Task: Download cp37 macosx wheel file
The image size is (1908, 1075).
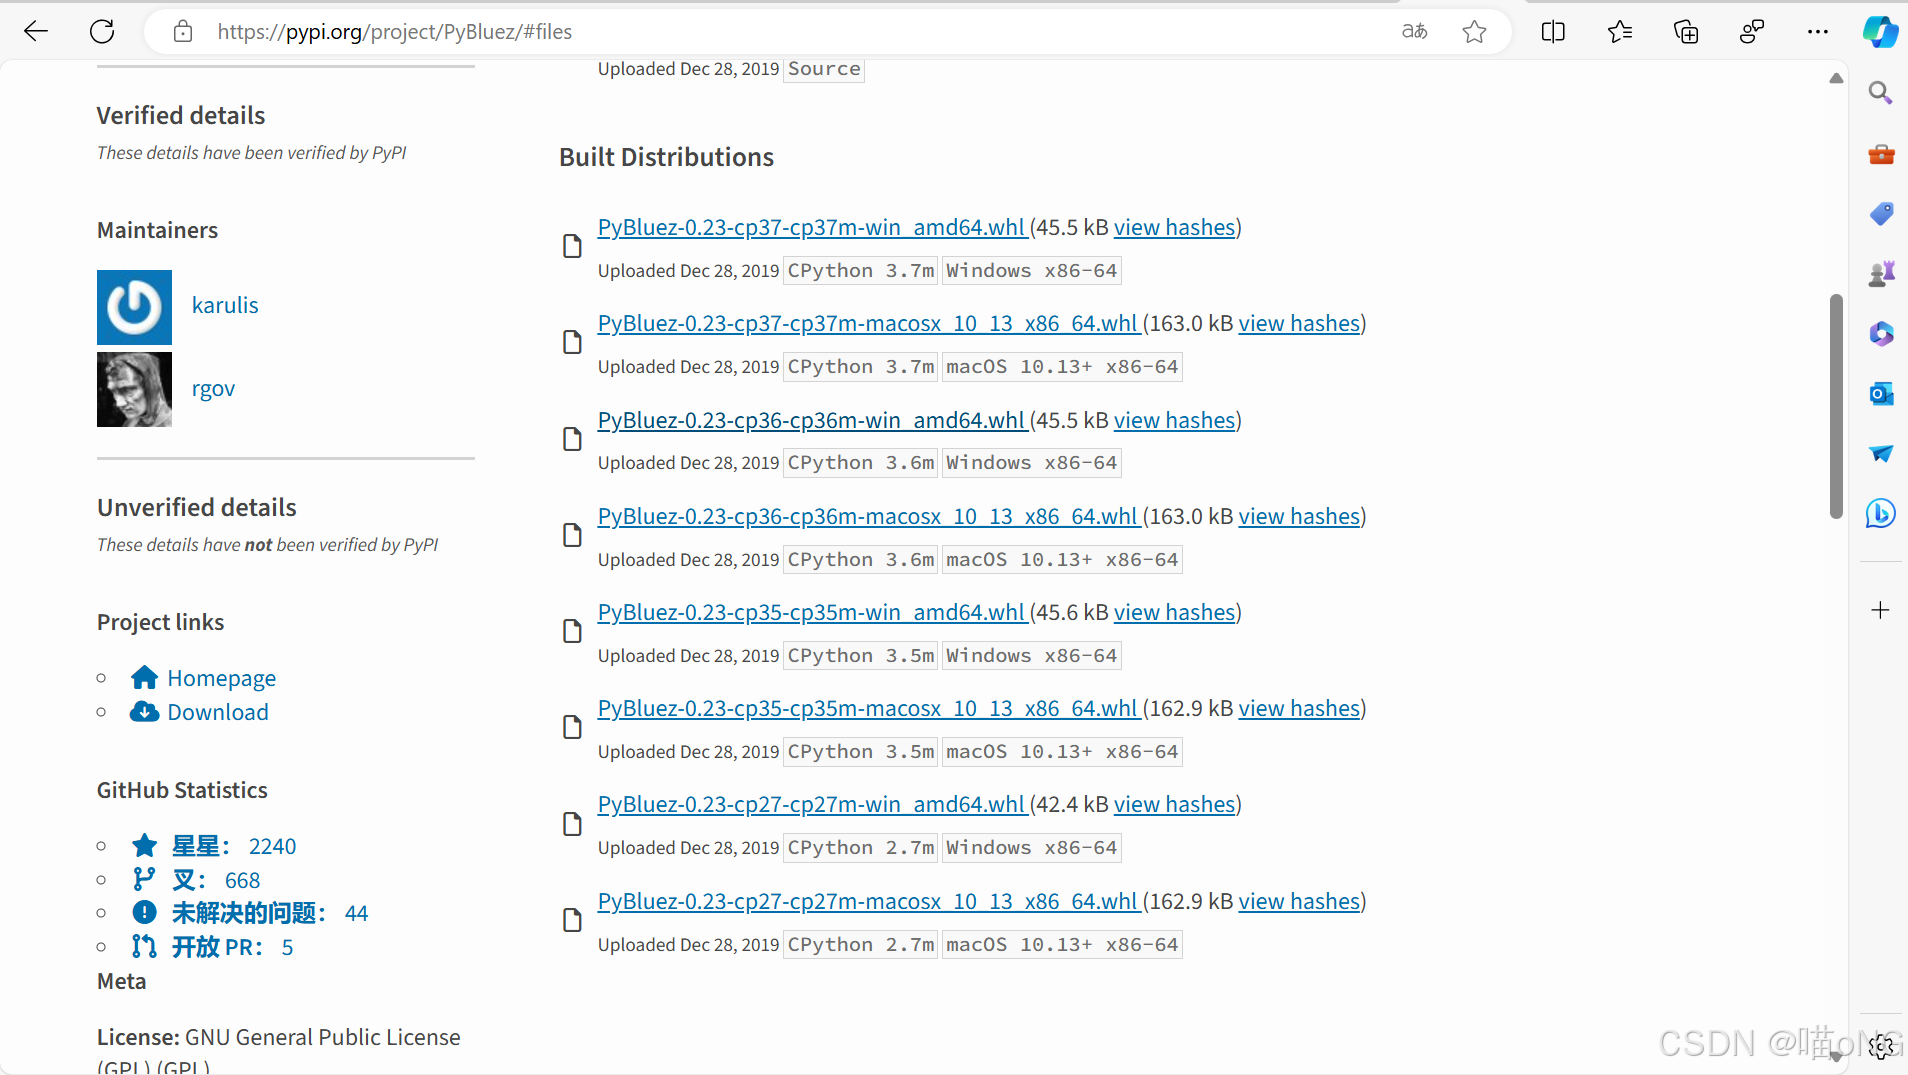Action: 868,323
